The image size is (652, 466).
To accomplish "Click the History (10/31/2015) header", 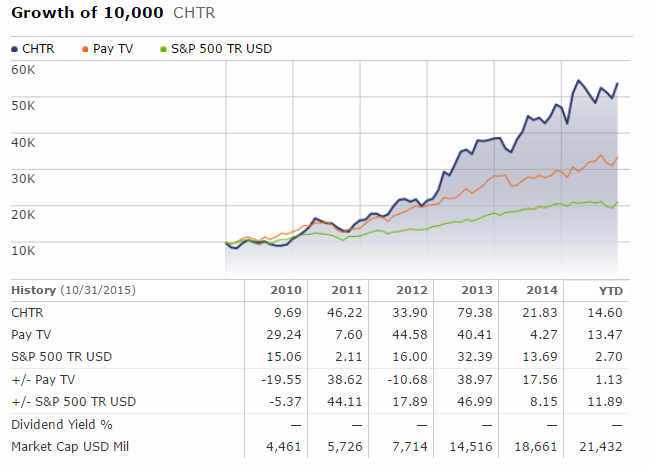I will pos(73,290).
